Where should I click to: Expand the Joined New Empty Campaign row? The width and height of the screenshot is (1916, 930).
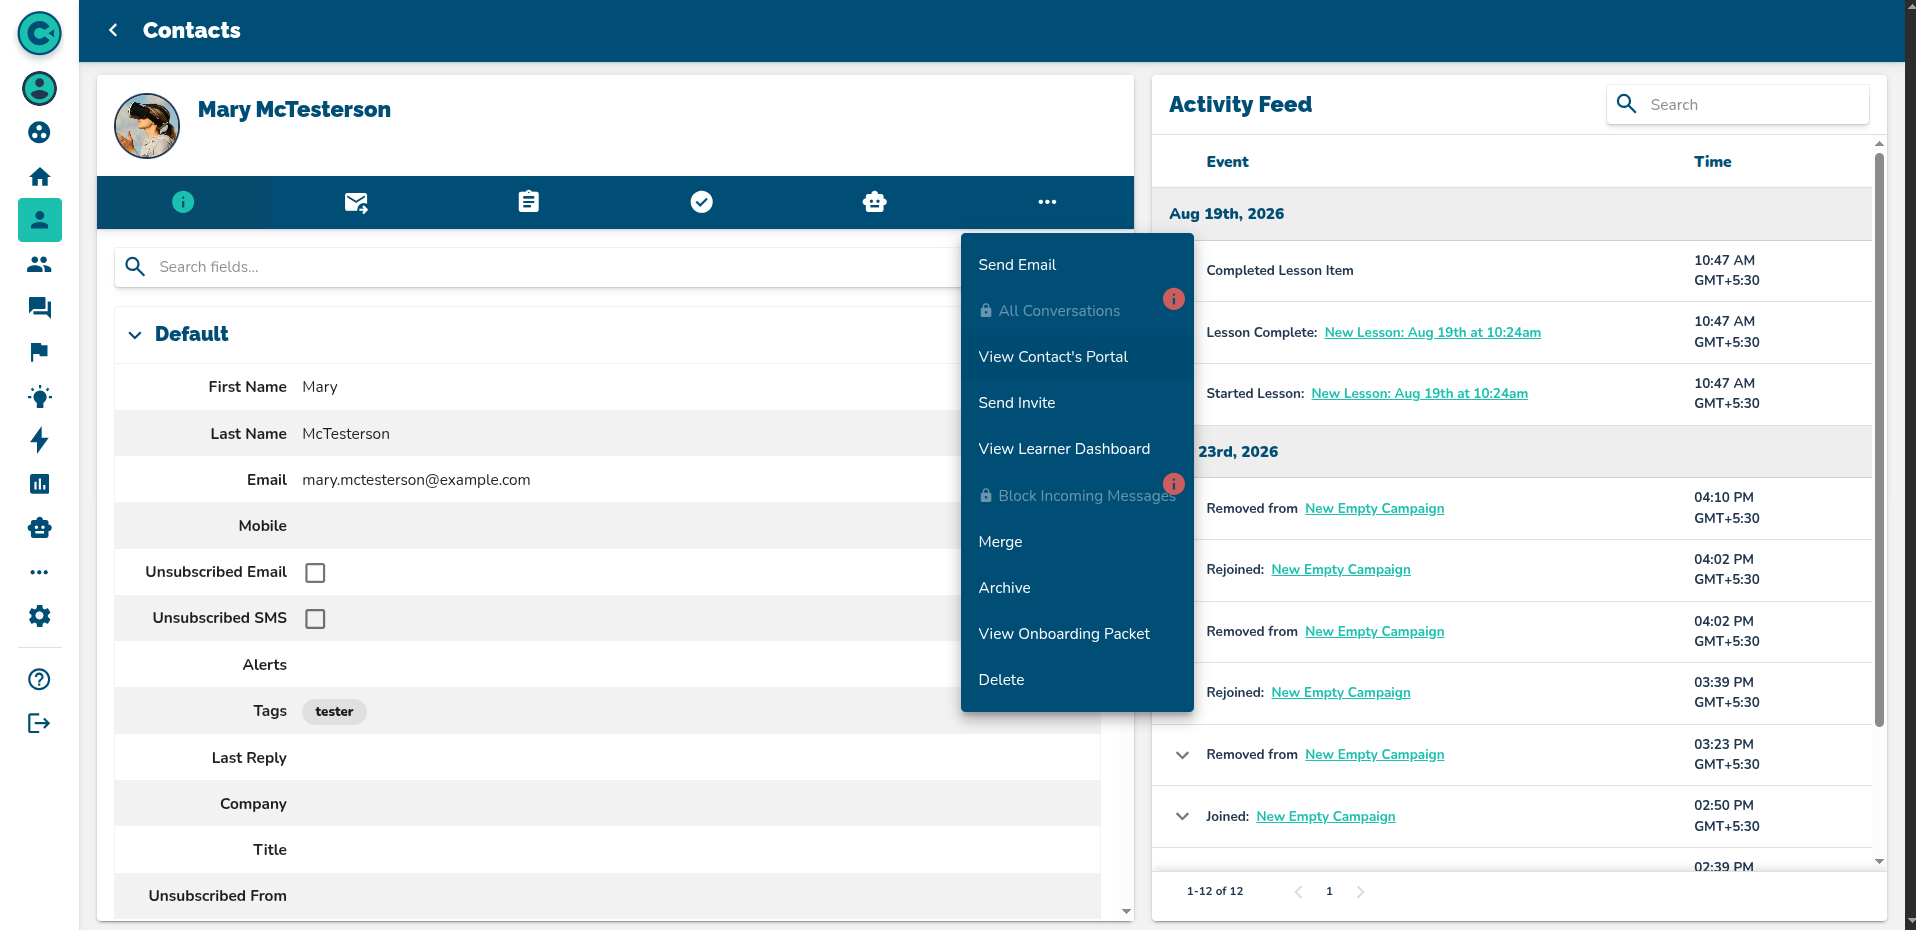[1182, 817]
